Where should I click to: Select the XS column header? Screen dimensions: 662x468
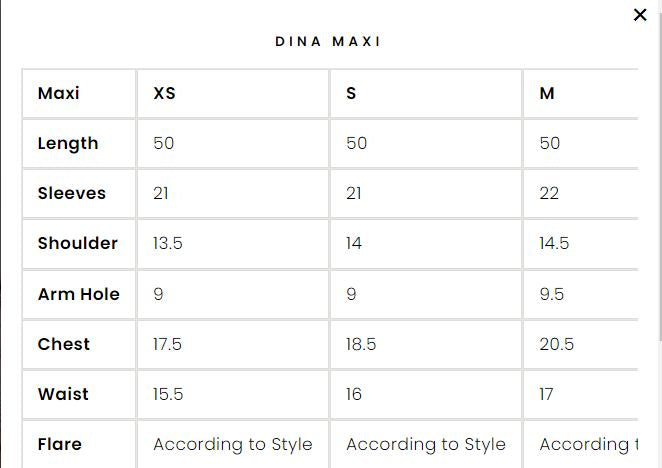tap(164, 93)
